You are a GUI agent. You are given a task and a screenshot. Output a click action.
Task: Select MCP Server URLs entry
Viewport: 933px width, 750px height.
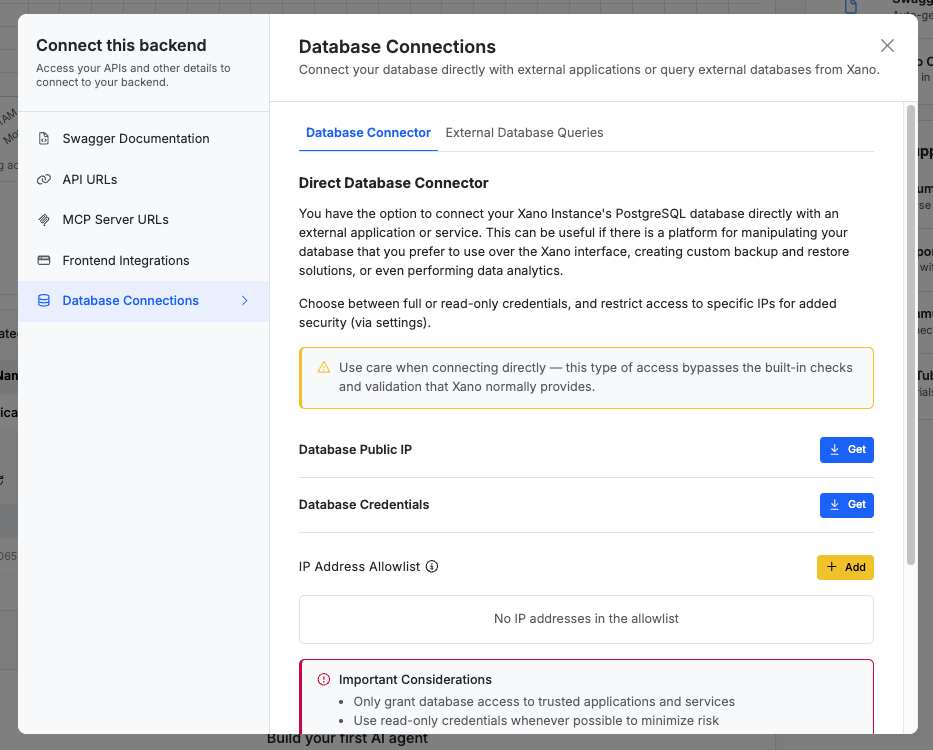pos(143,220)
